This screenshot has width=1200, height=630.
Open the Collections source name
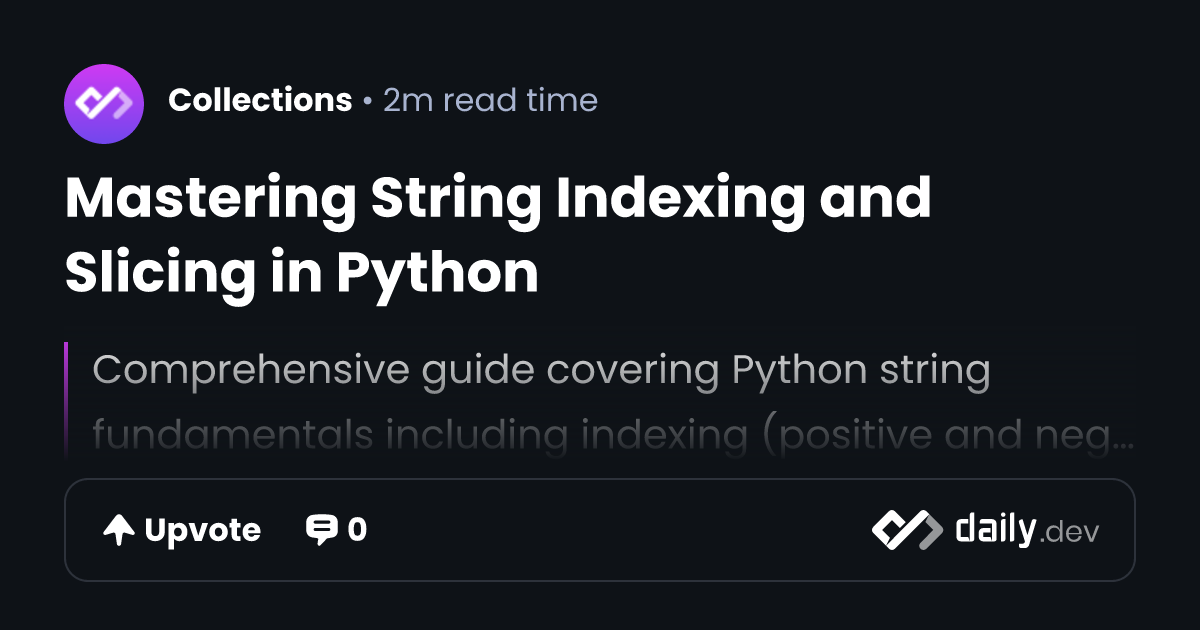pyautogui.click(x=260, y=100)
